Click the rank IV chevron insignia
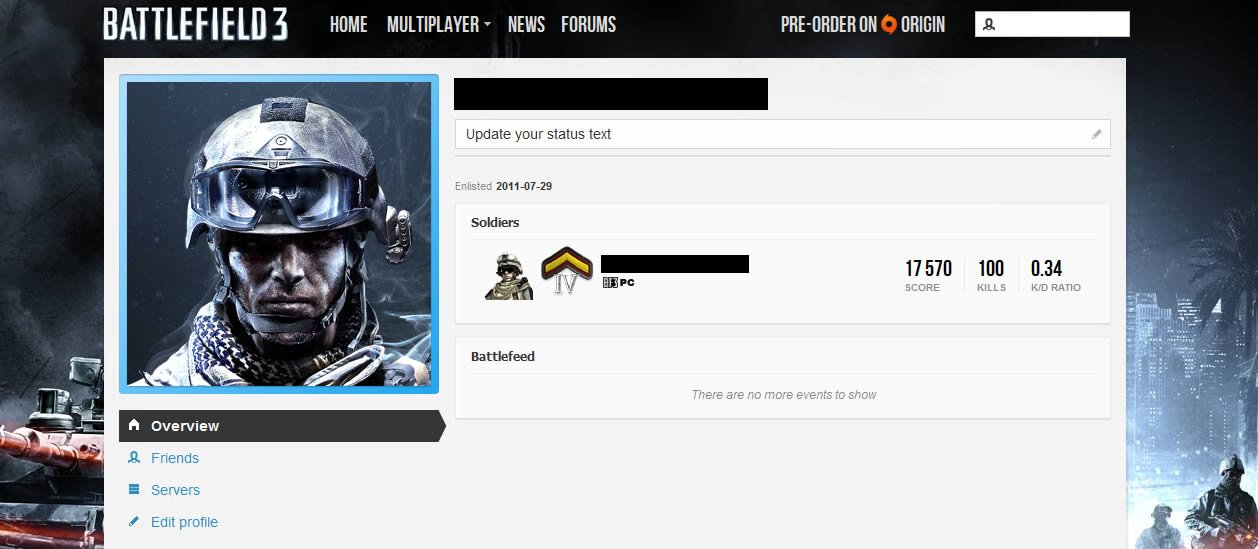This screenshot has height=549, width=1258. tap(566, 272)
